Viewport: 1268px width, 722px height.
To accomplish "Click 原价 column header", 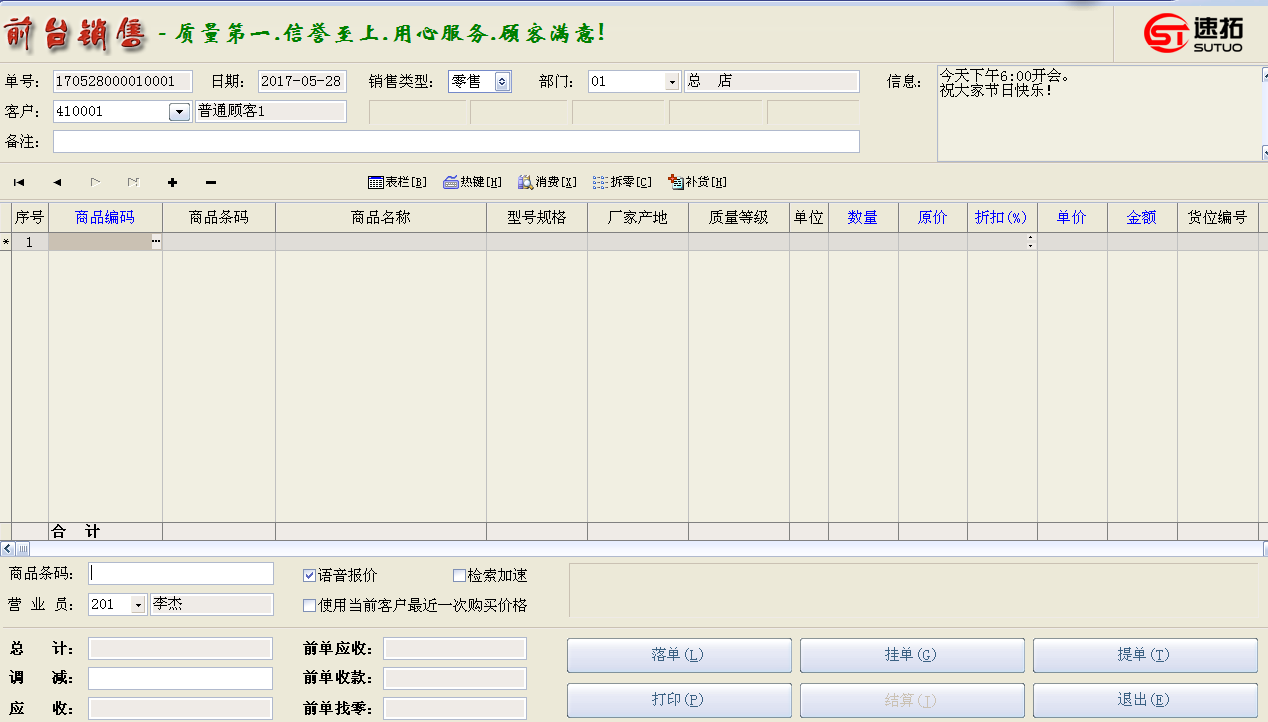I will [933, 217].
